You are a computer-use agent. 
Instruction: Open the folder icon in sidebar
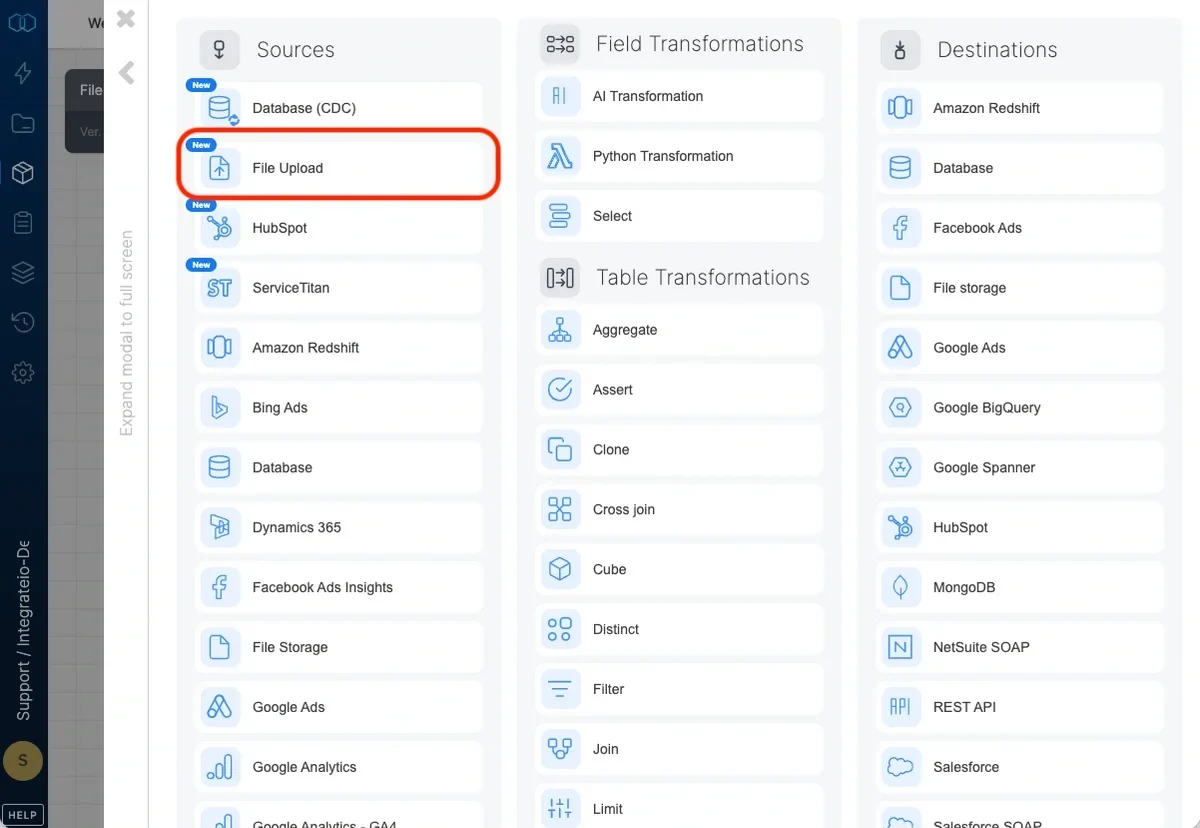[x=22, y=124]
